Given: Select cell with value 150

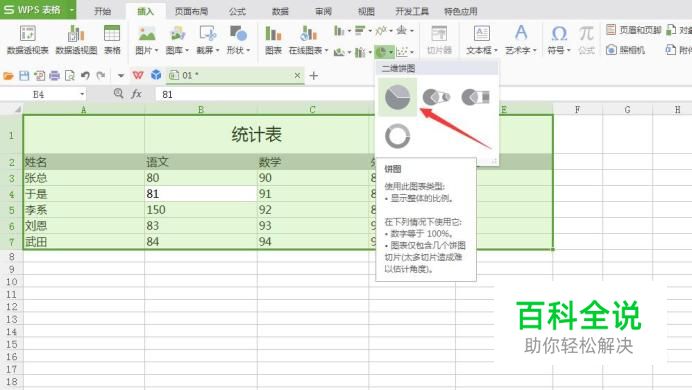Looking at the screenshot, I should pyautogui.click(x=201, y=210).
